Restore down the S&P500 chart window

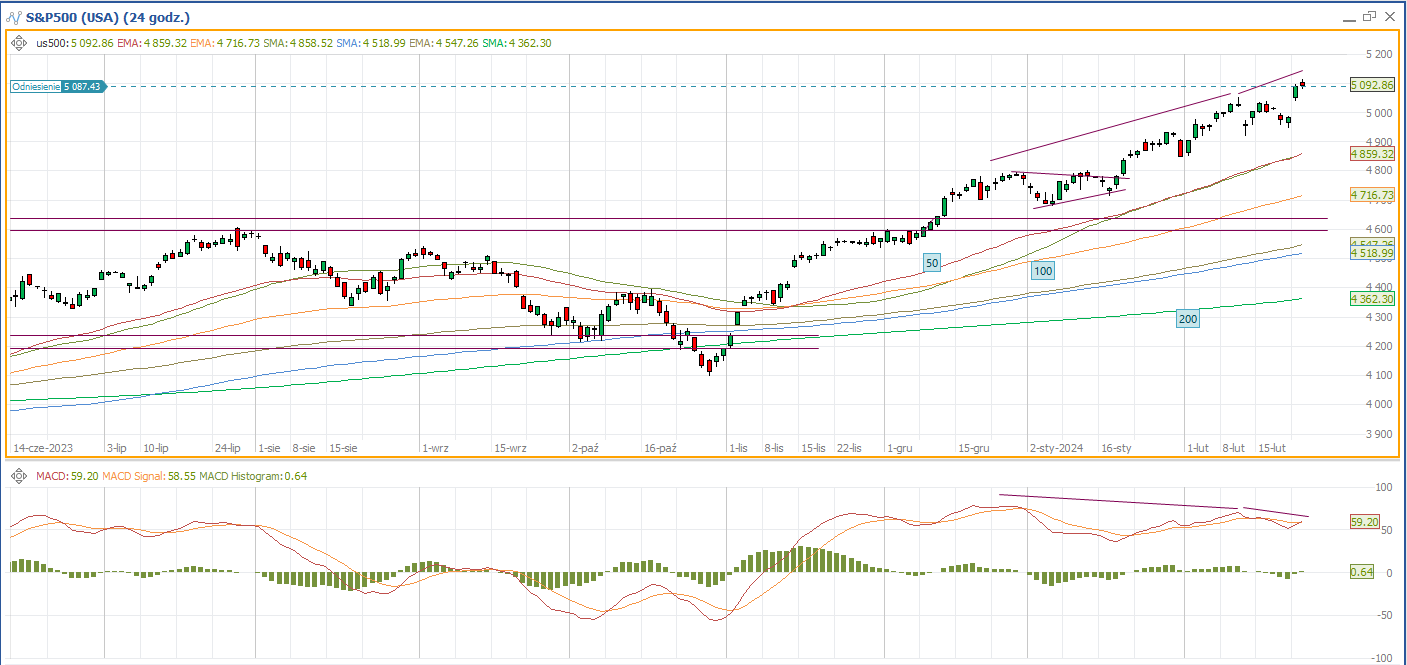pos(1369,16)
